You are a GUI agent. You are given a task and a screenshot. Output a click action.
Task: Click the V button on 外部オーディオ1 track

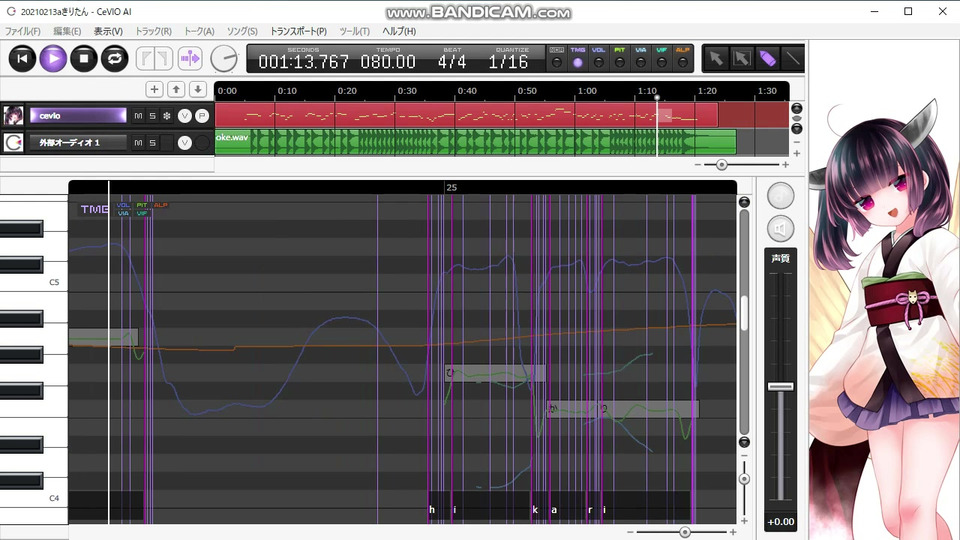click(184, 143)
